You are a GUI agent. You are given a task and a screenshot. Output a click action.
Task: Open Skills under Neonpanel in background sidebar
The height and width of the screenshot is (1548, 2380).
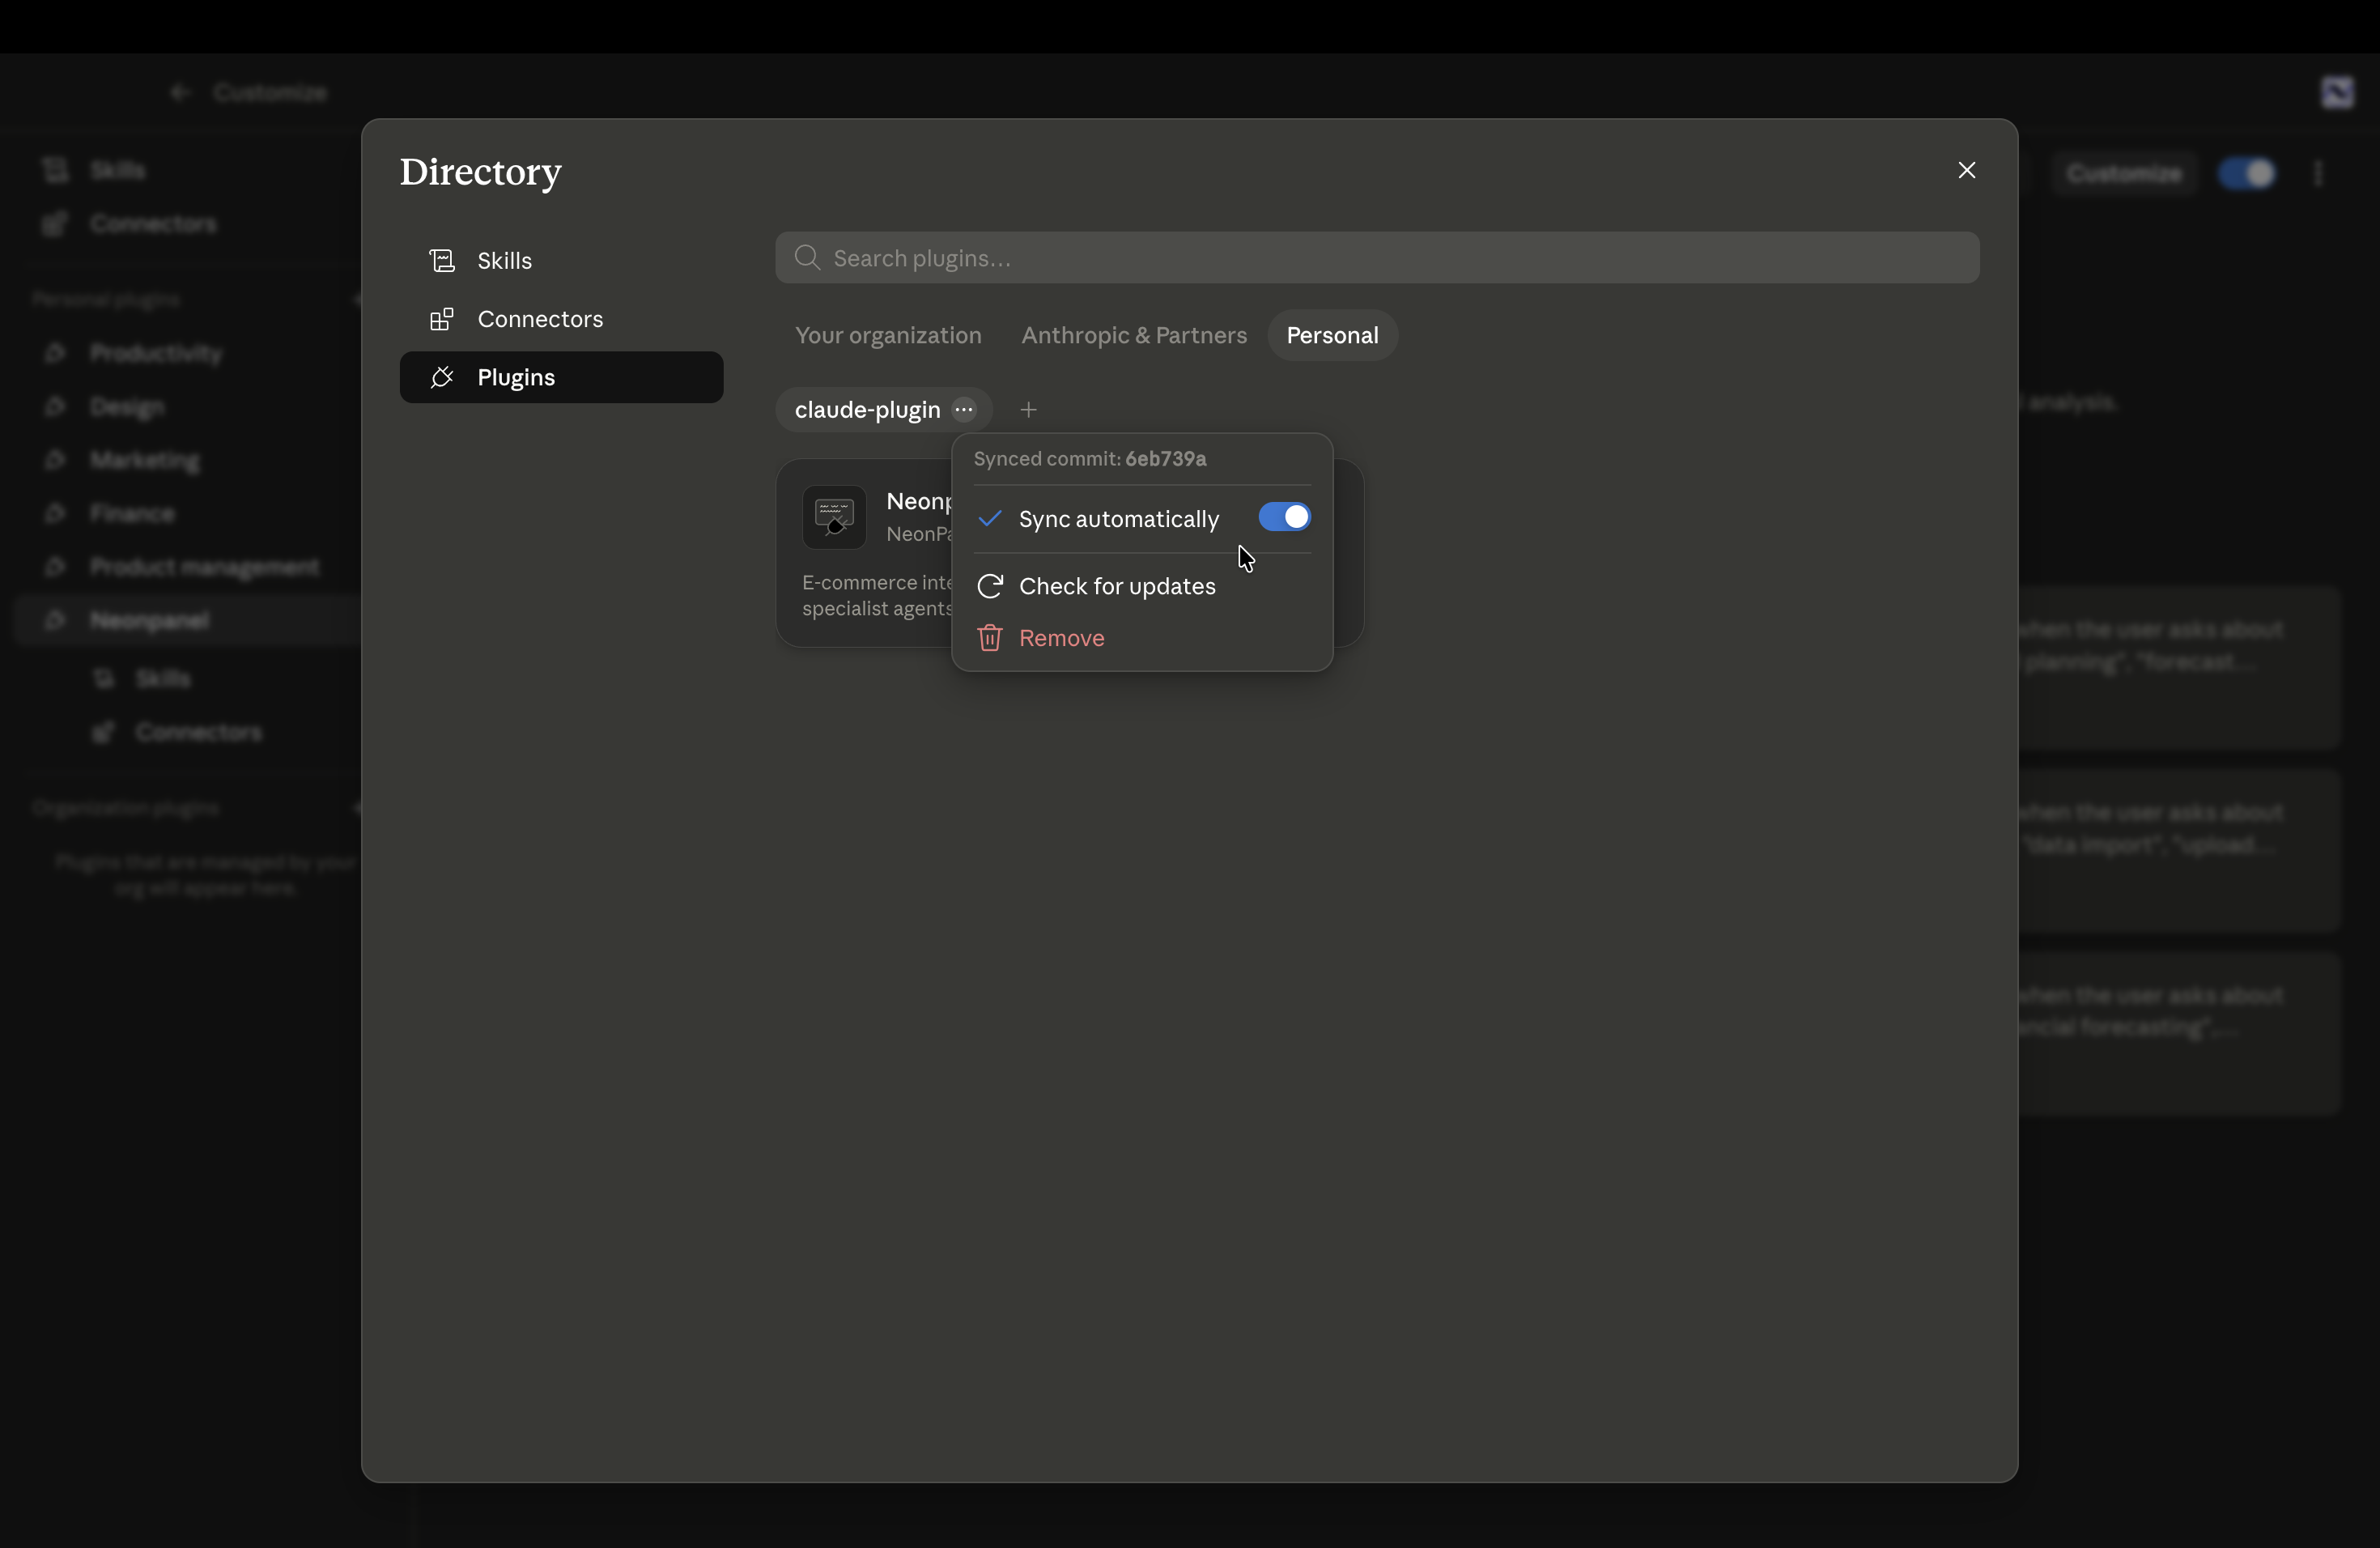[163, 679]
